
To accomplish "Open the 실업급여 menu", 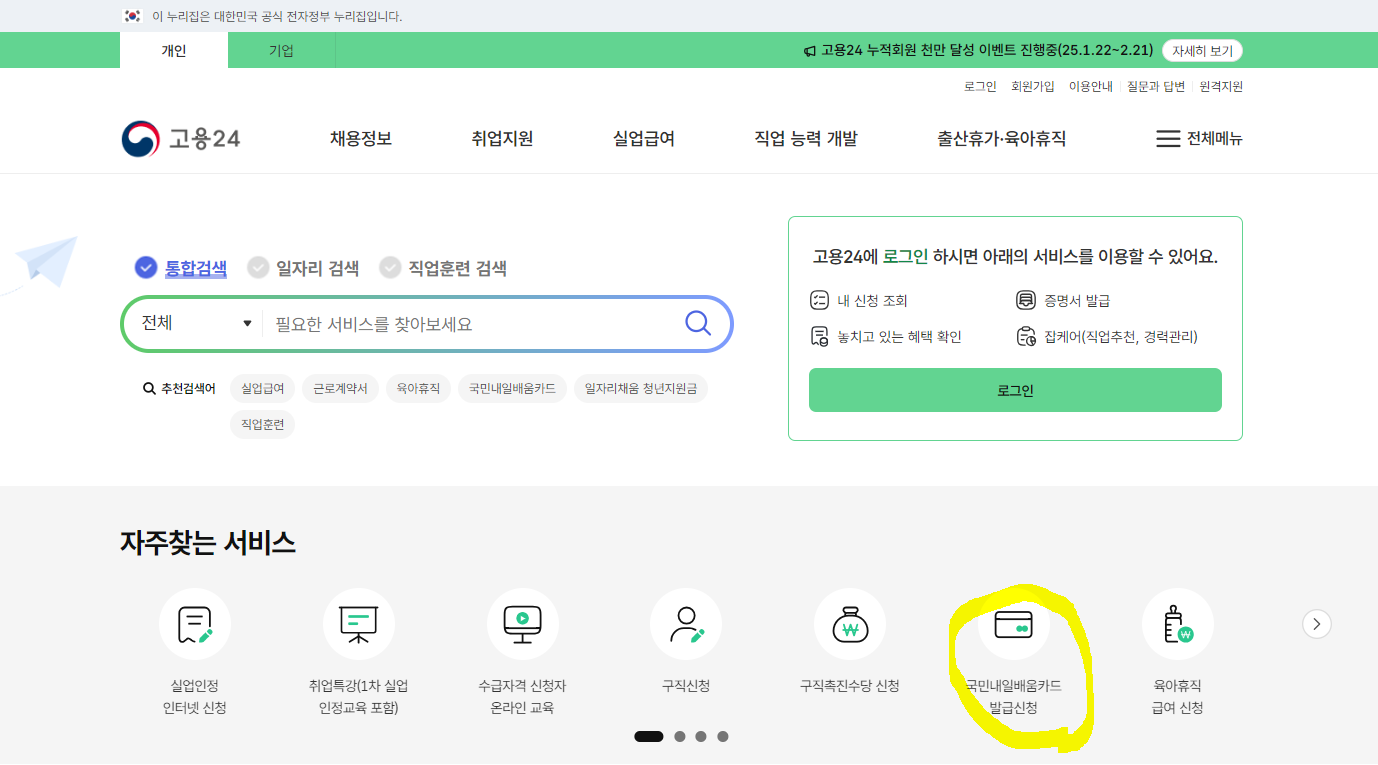I will [x=644, y=139].
